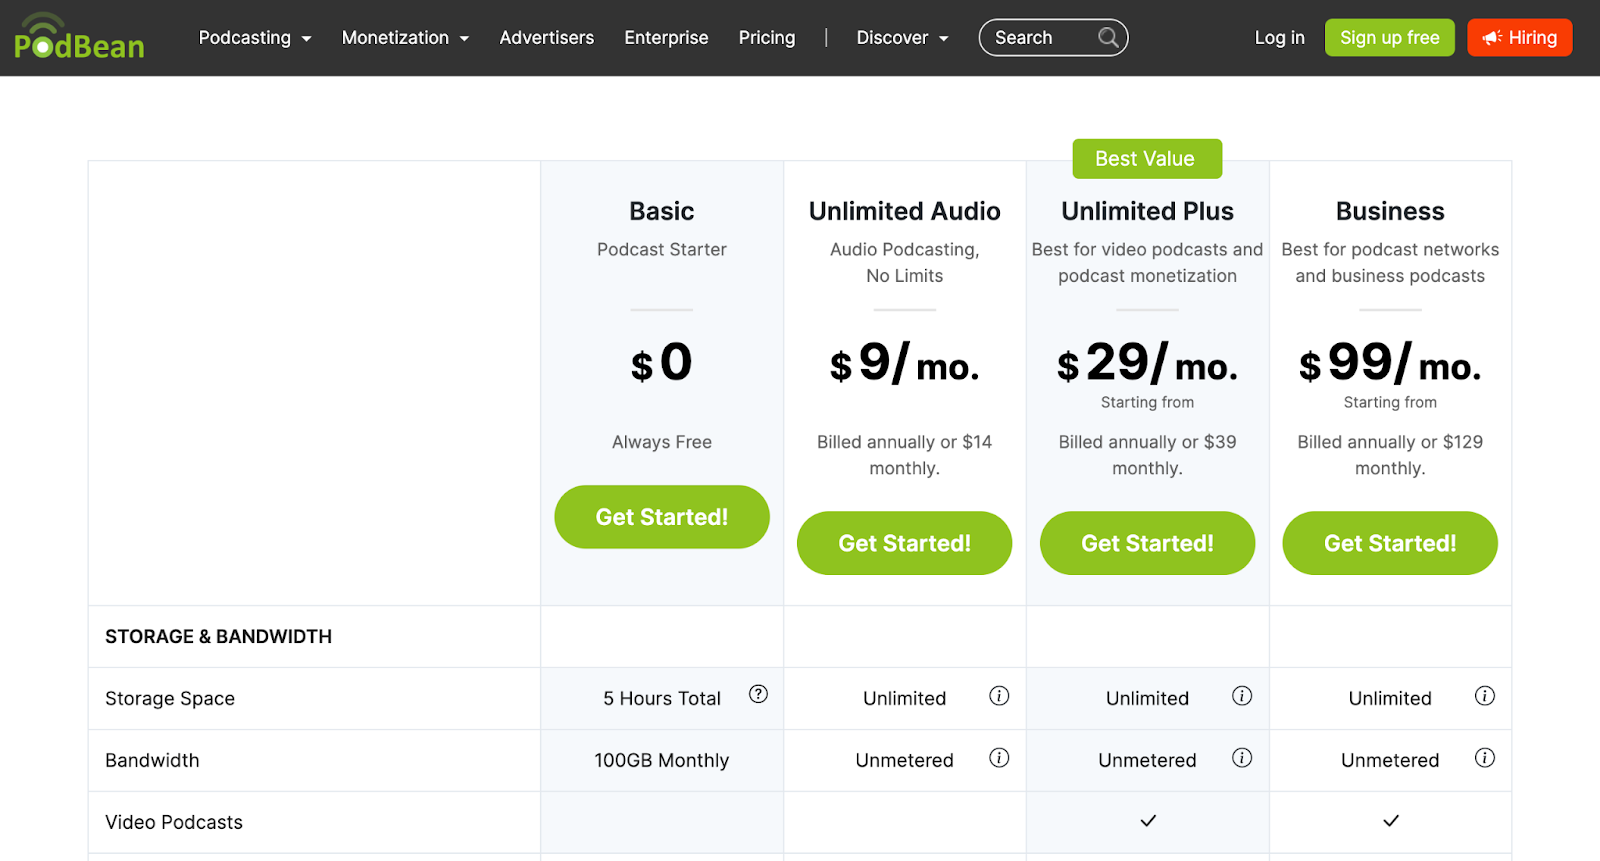Go to the Advertisers page
The width and height of the screenshot is (1600, 861).
pyautogui.click(x=547, y=38)
